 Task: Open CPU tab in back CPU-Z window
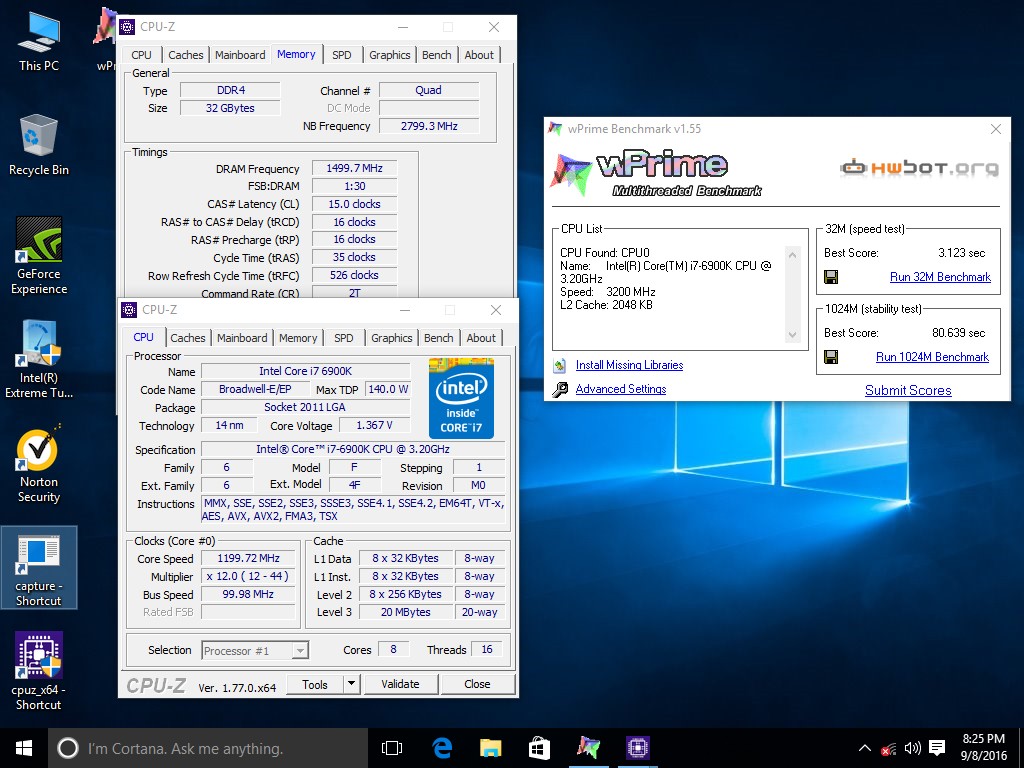141,55
